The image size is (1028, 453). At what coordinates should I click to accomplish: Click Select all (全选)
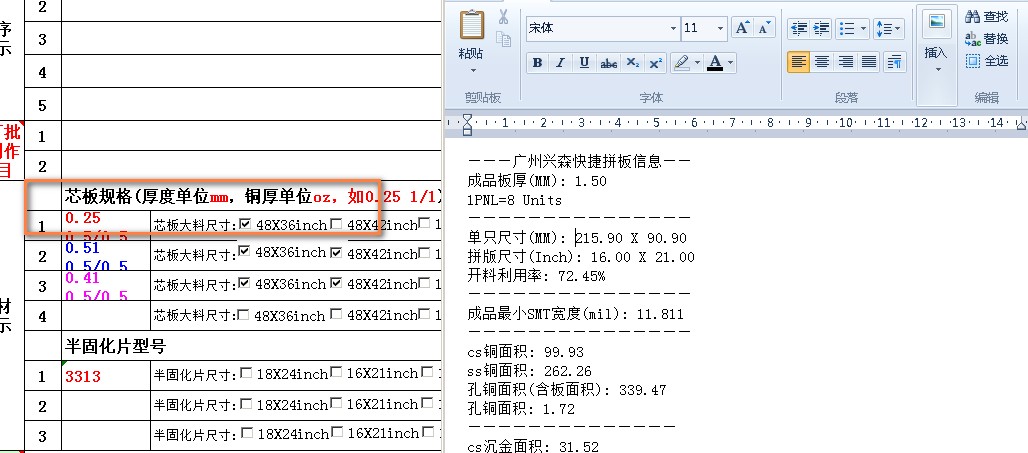click(x=987, y=61)
